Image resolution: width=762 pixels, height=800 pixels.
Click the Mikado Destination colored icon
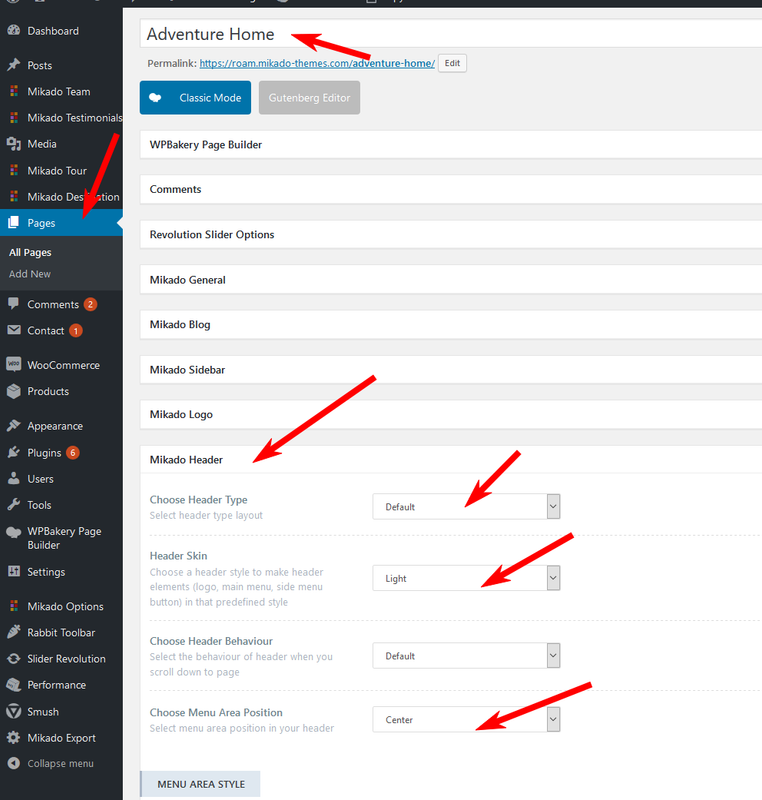tap(14, 196)
